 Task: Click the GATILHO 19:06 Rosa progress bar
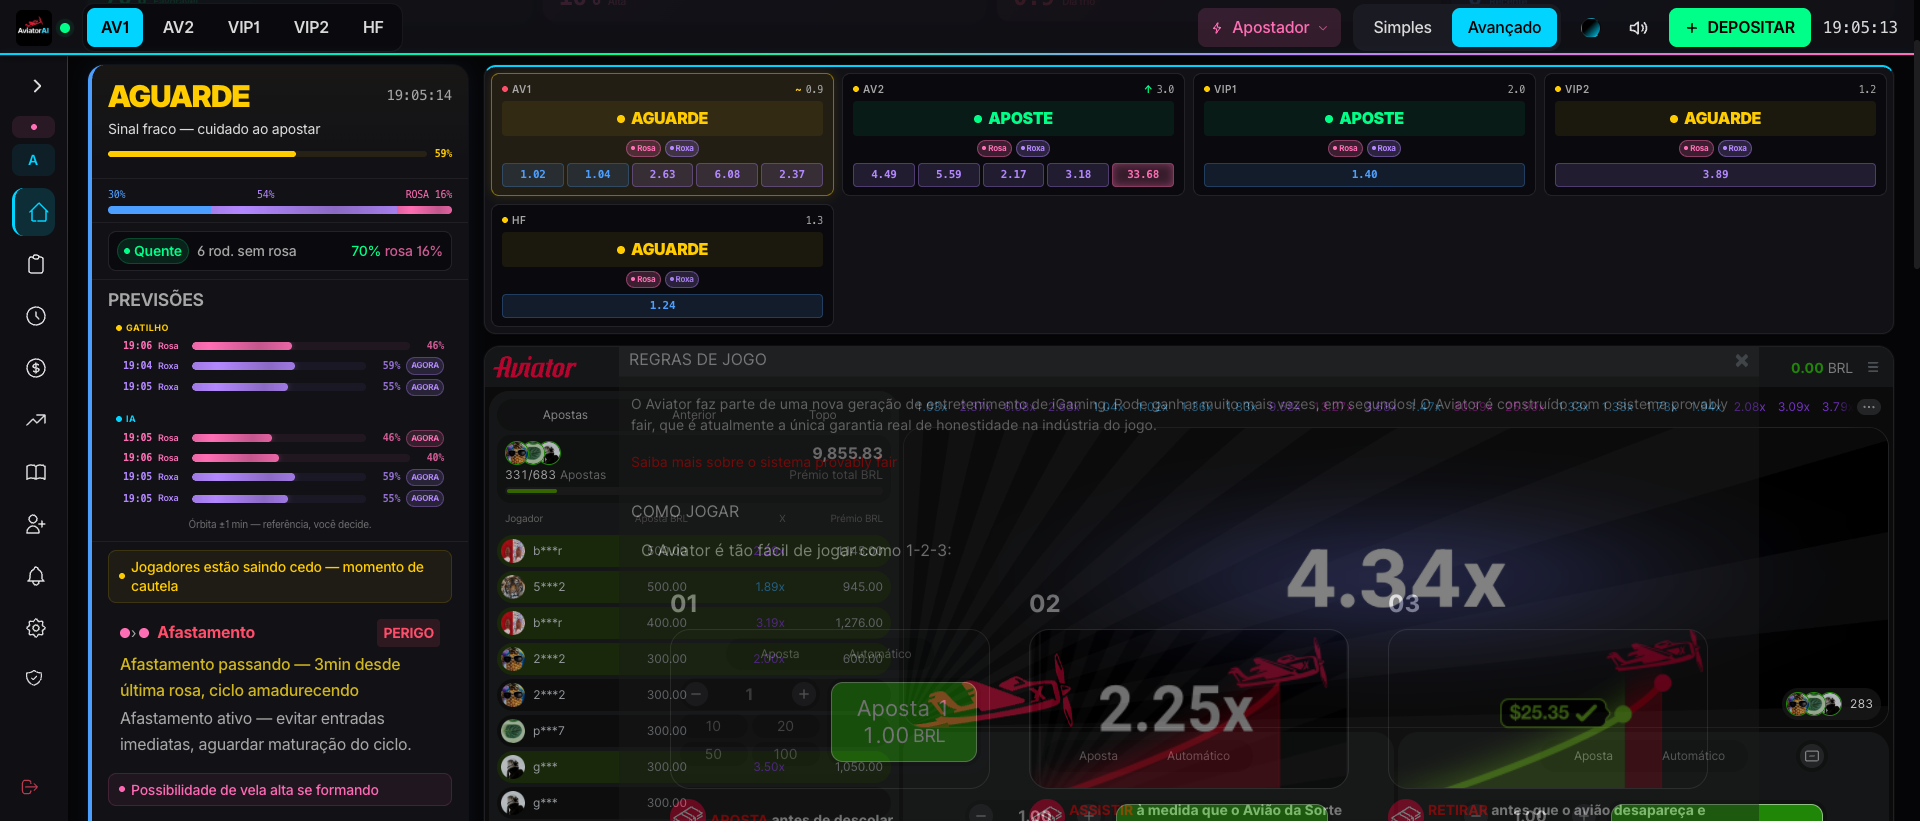click(301, 346)
